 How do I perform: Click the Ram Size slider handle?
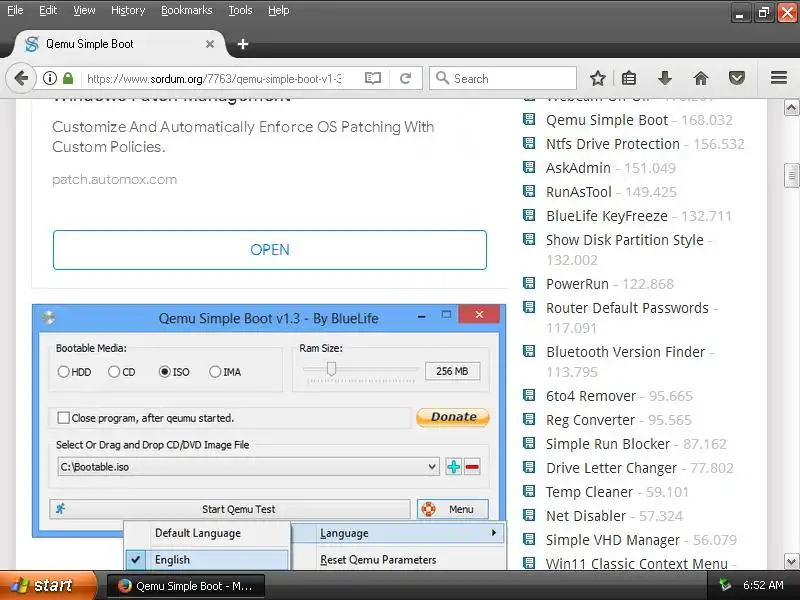pos(331,368)
